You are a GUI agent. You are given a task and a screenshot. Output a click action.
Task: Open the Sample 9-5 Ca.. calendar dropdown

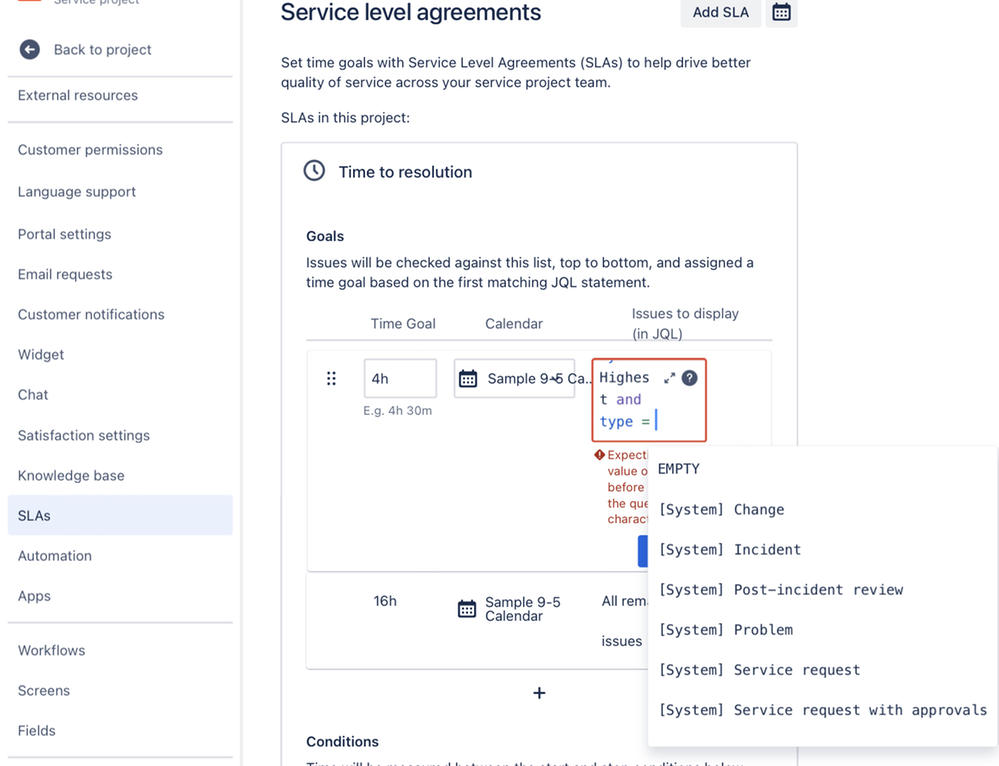click(x=514, y=379)
